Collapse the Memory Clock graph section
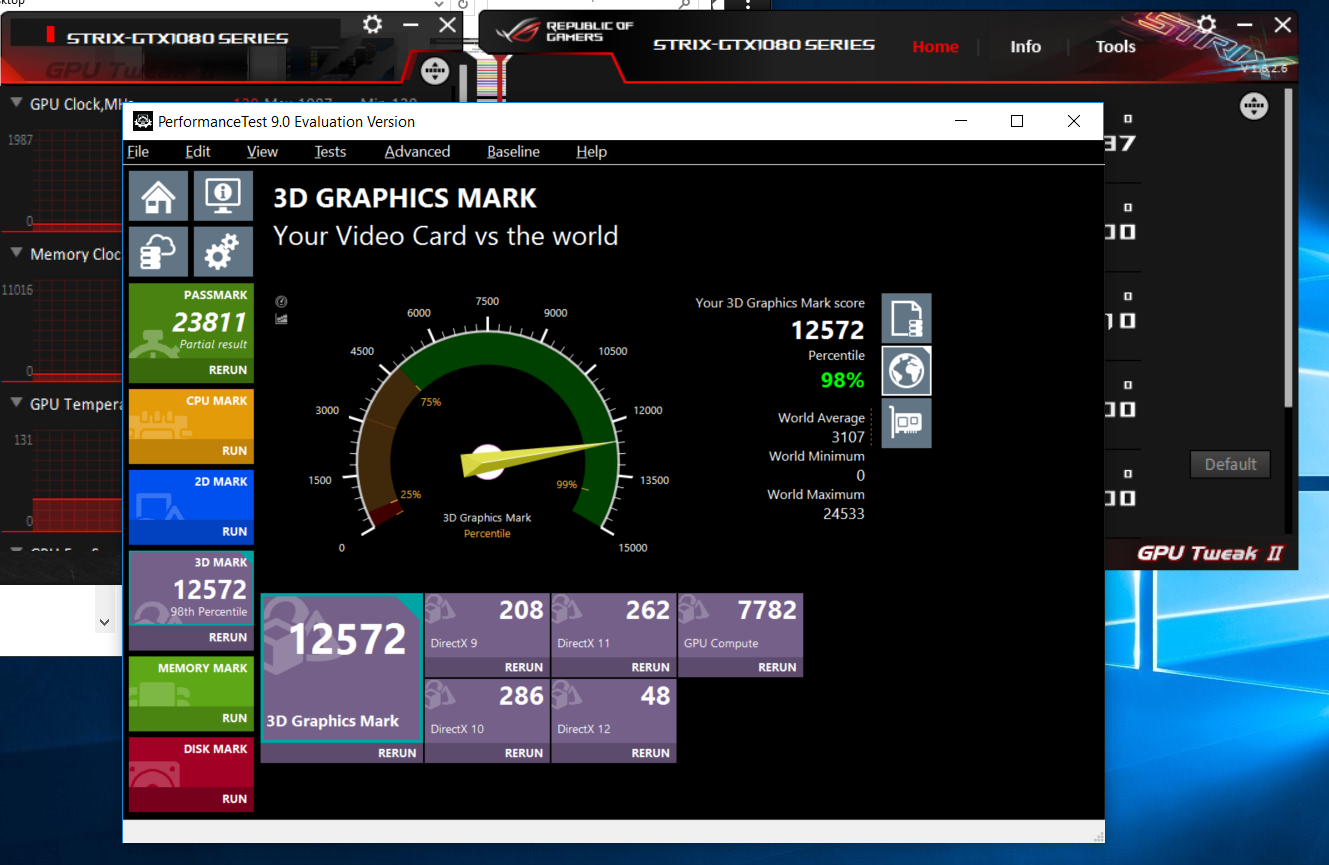The width and height of the screenshot is (1329, 865). (x=17, y=254)
